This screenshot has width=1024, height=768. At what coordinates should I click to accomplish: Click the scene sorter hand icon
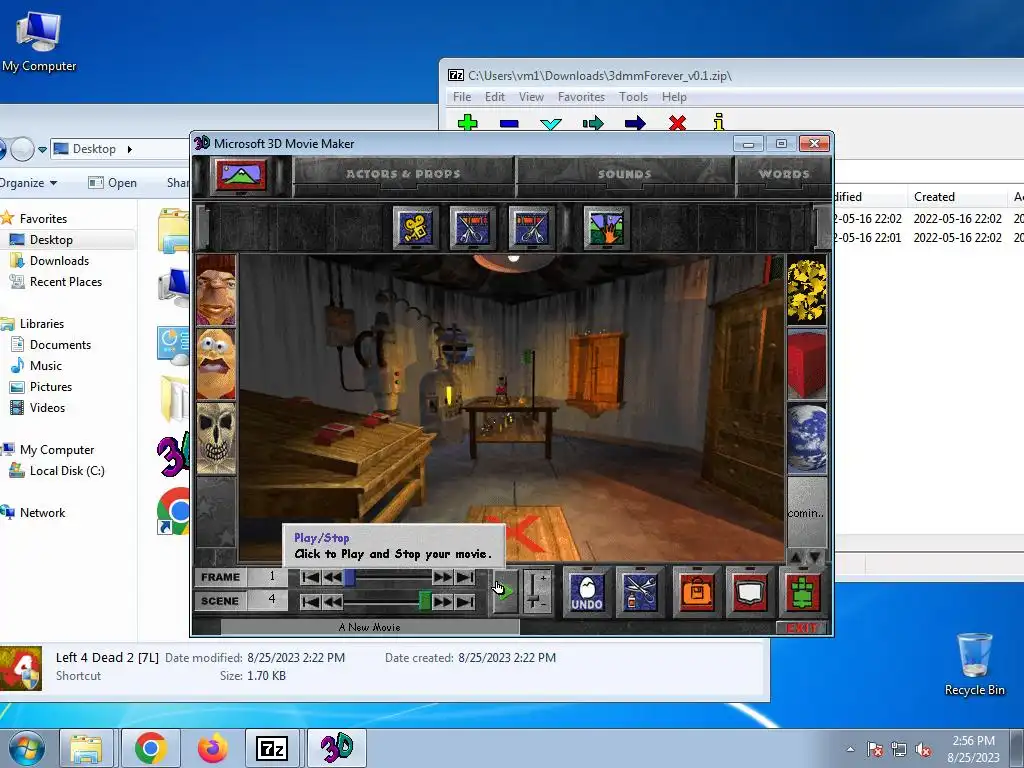click(x=607, y=228)
